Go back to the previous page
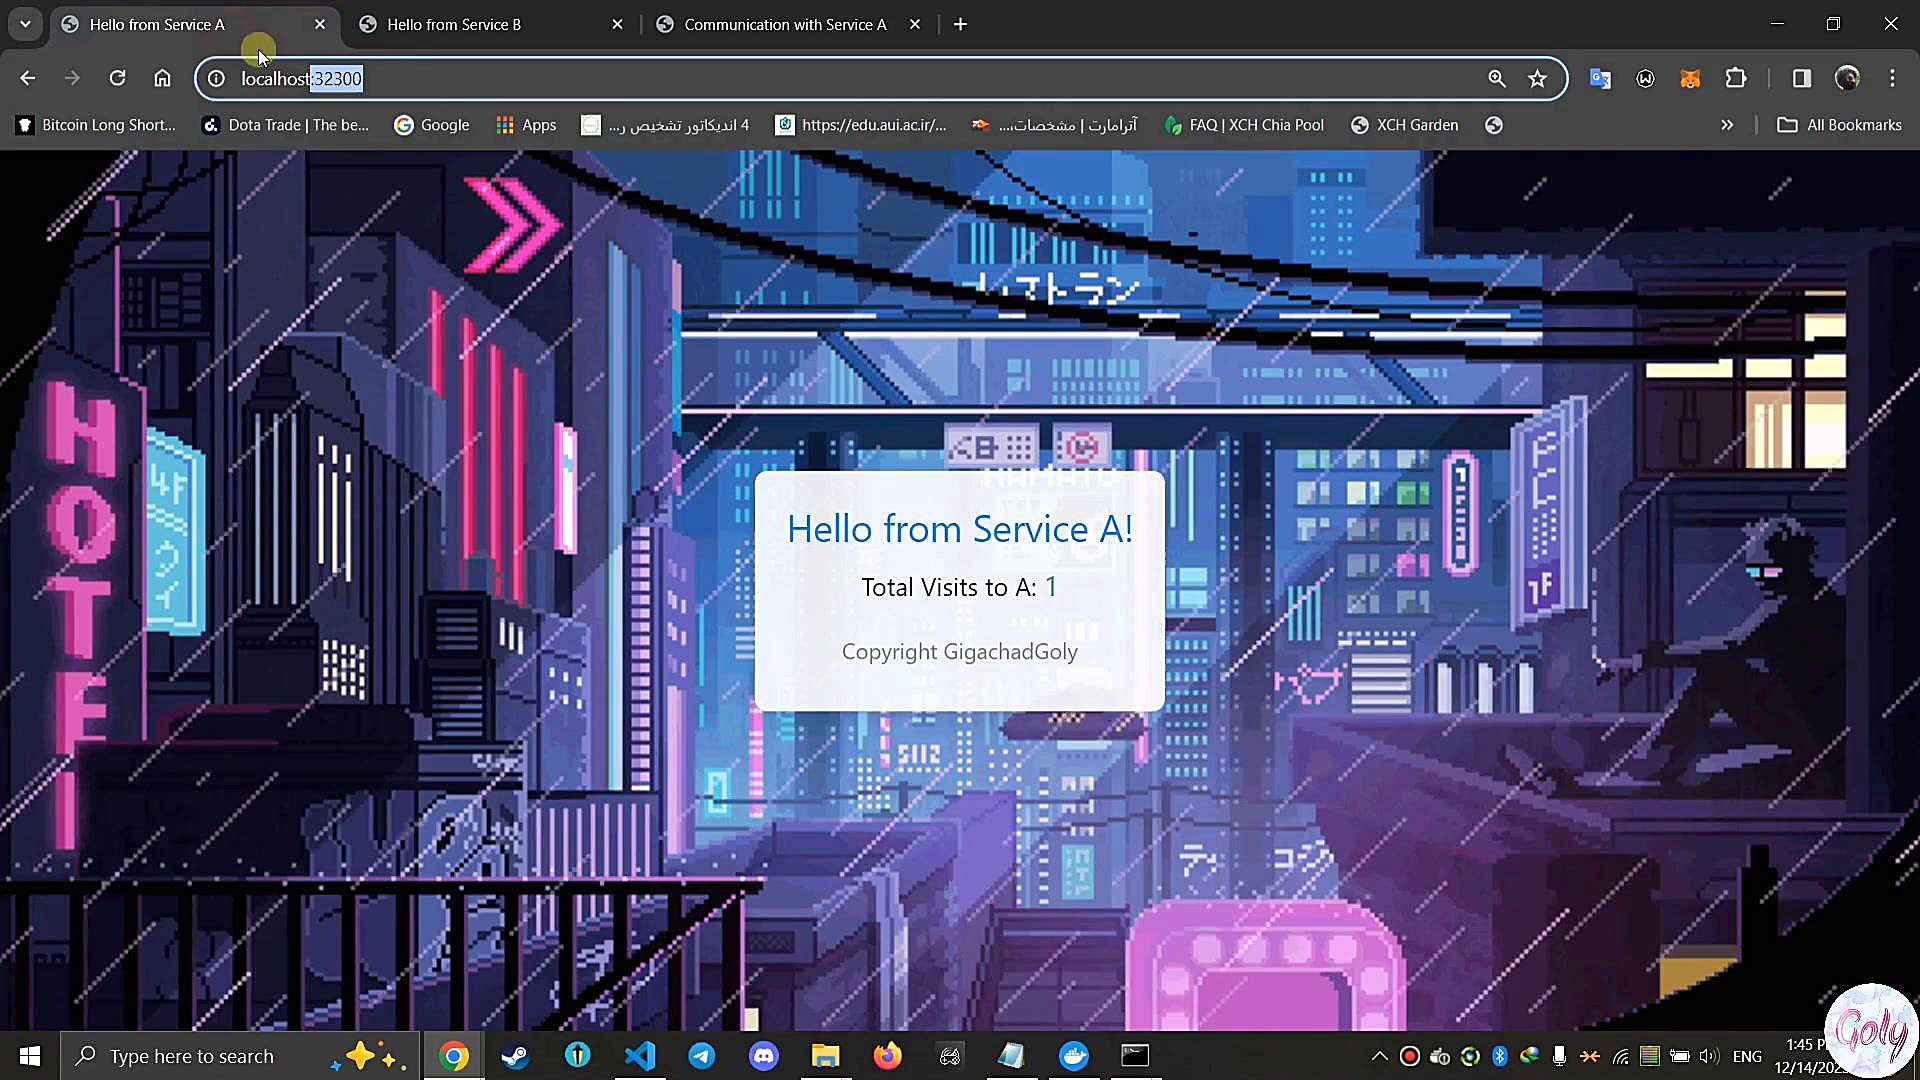 tap(28, 78)
